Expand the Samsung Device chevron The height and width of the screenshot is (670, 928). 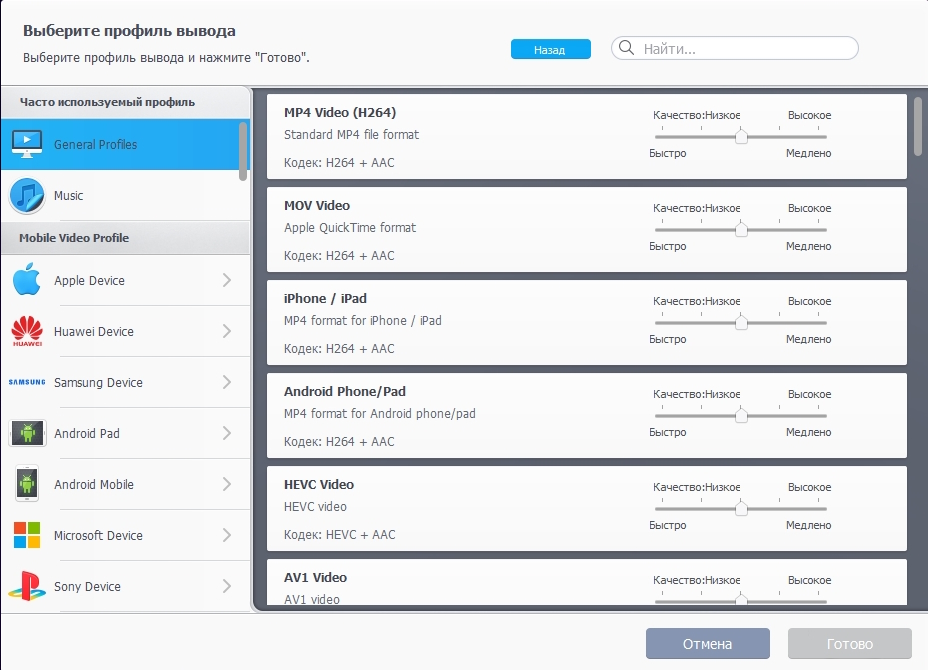click(x=227, y=382)
